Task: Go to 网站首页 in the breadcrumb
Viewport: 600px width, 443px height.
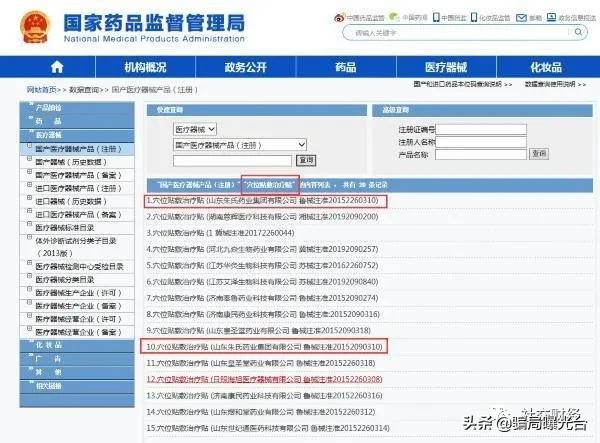Action: click(x=41, y=90)
